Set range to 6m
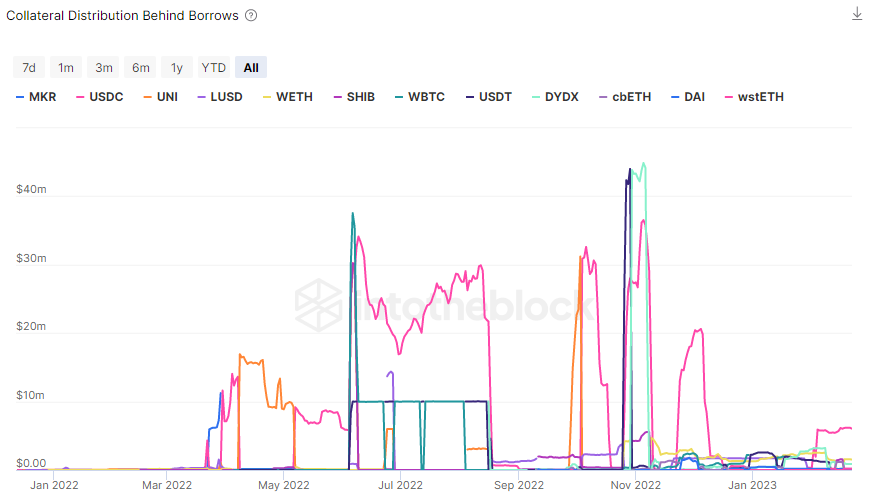870x495 pixels. click(141, 68)
